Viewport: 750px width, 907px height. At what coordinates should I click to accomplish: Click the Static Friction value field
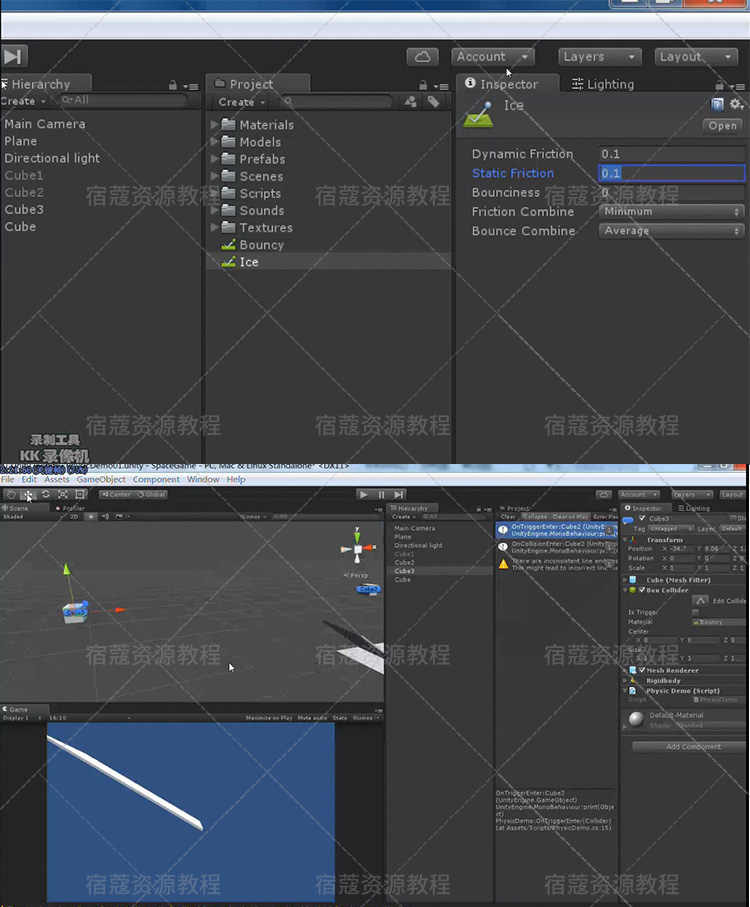tap(671, 173)
